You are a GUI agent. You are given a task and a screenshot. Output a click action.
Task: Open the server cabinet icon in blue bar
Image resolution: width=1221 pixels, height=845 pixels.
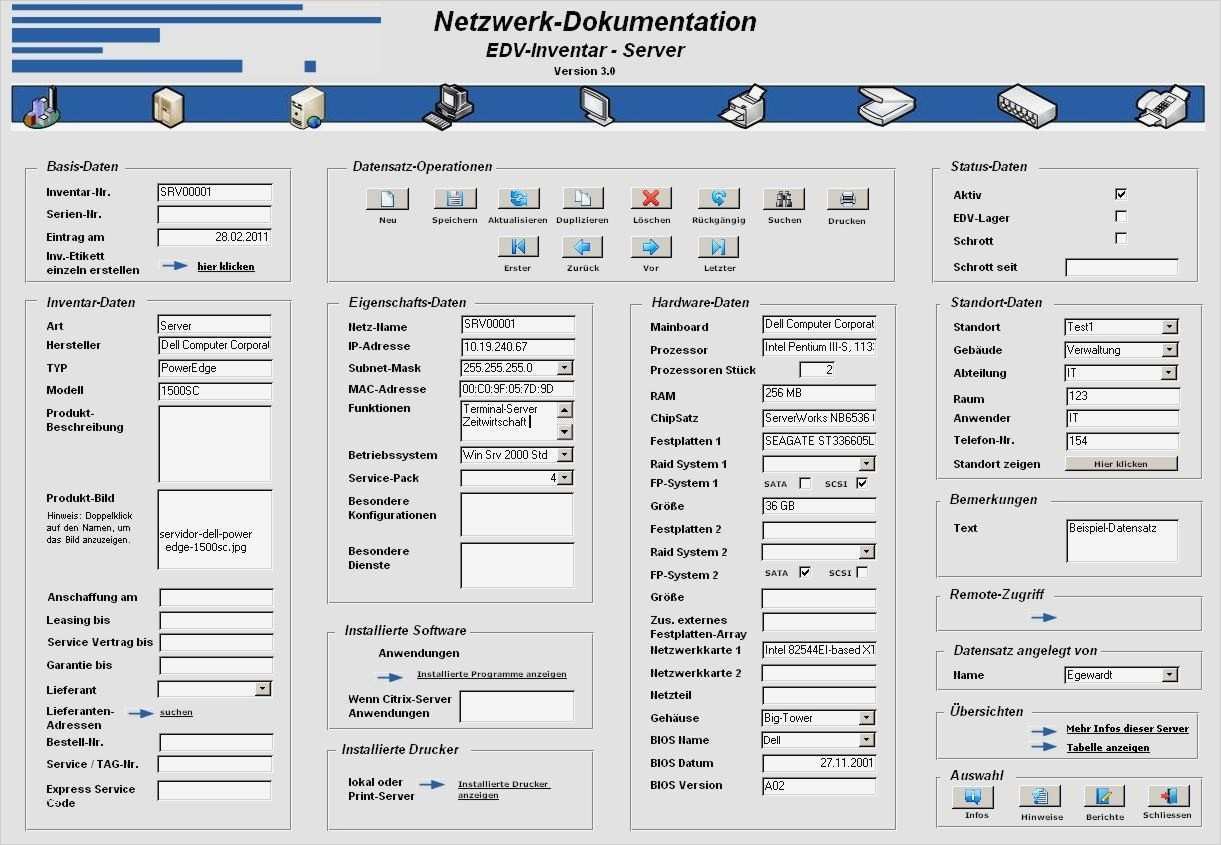169,107
